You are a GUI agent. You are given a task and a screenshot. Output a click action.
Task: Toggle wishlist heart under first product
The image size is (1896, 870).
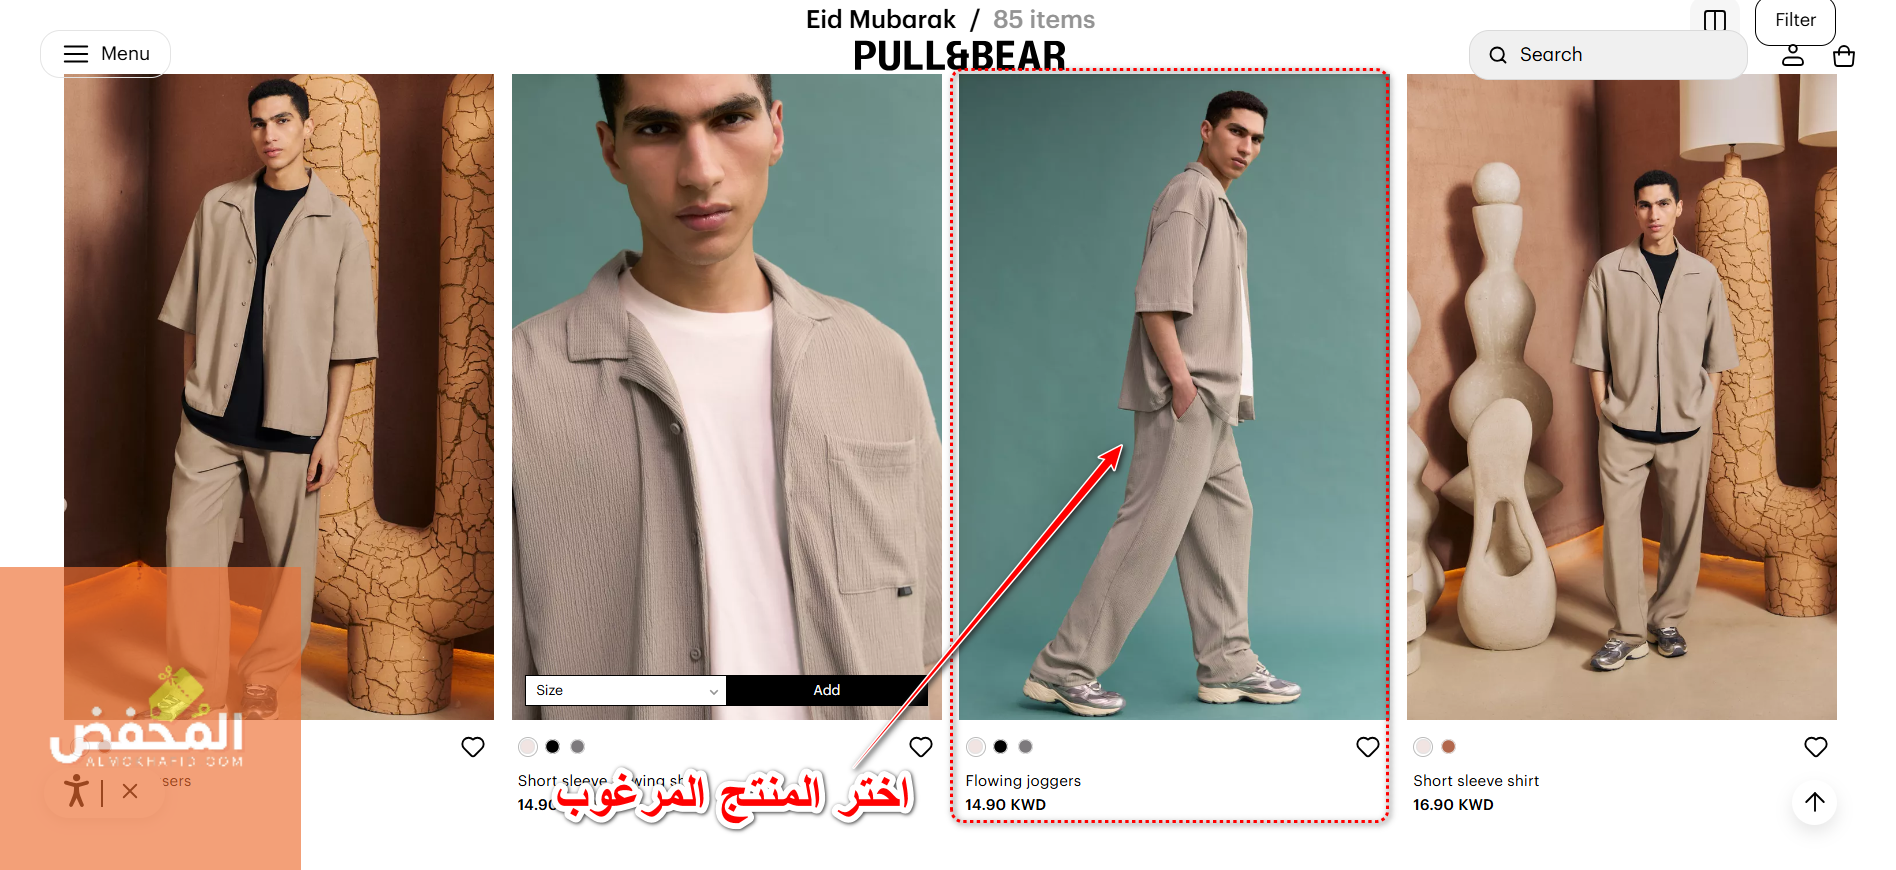pos(473,747)
